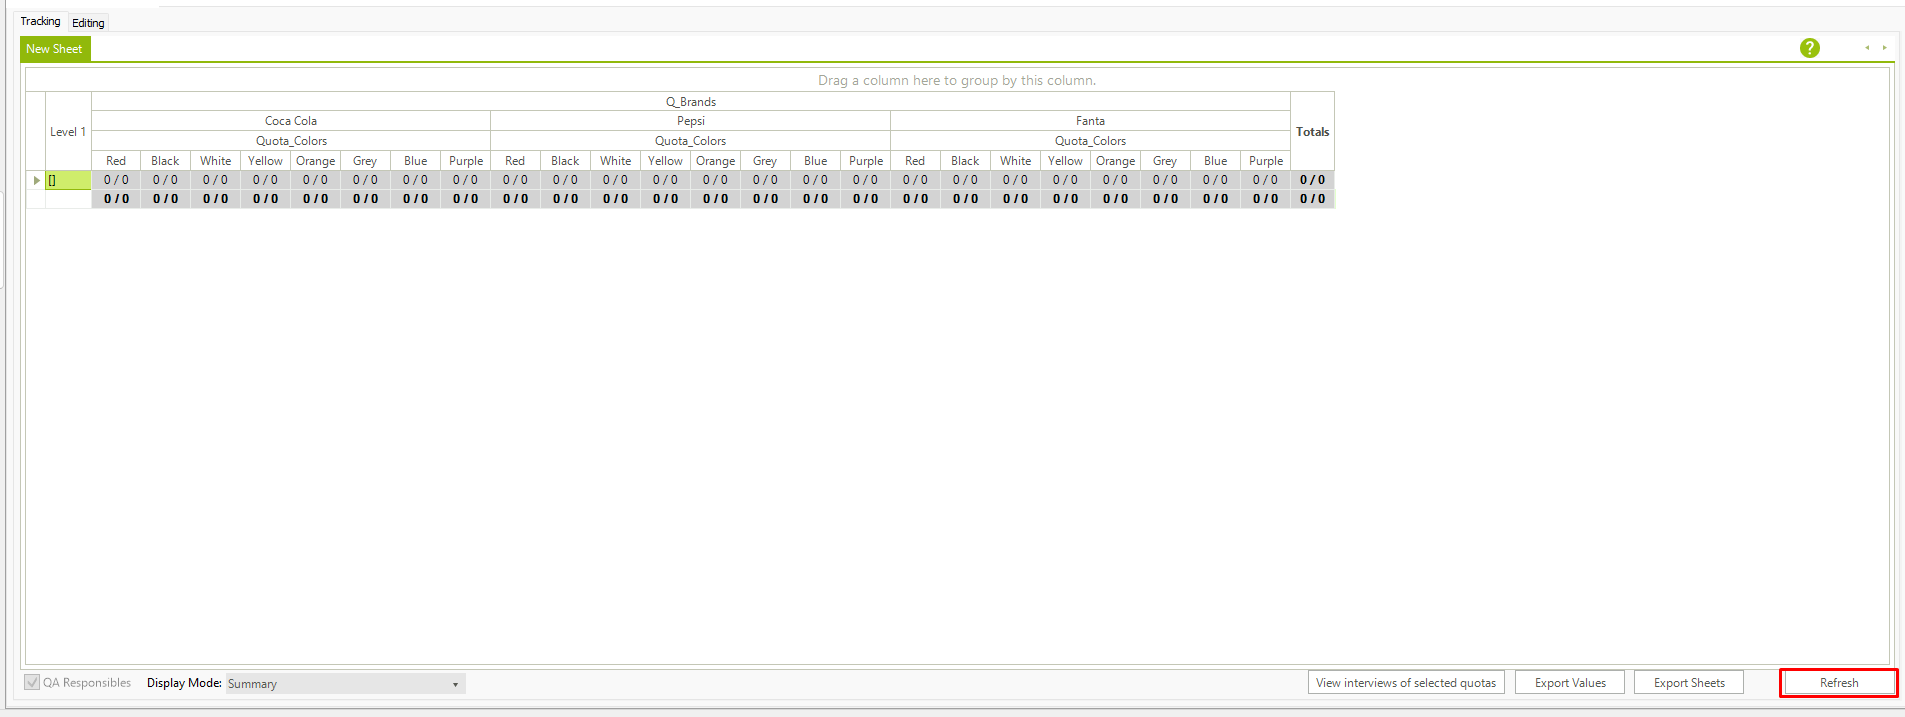Click View interviews of selected quotas button
1905x717 pixels.
(x=1406, y=682)
